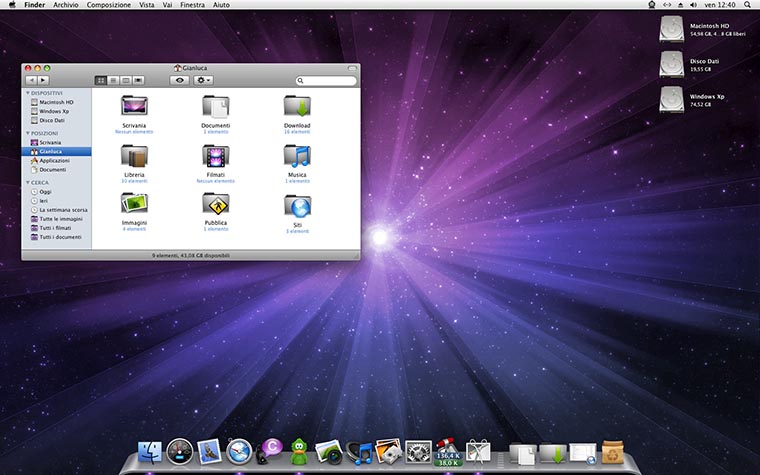Open the Finestra menu
The width and height of the screenshot is (760, 475).
tap(192, 5)
